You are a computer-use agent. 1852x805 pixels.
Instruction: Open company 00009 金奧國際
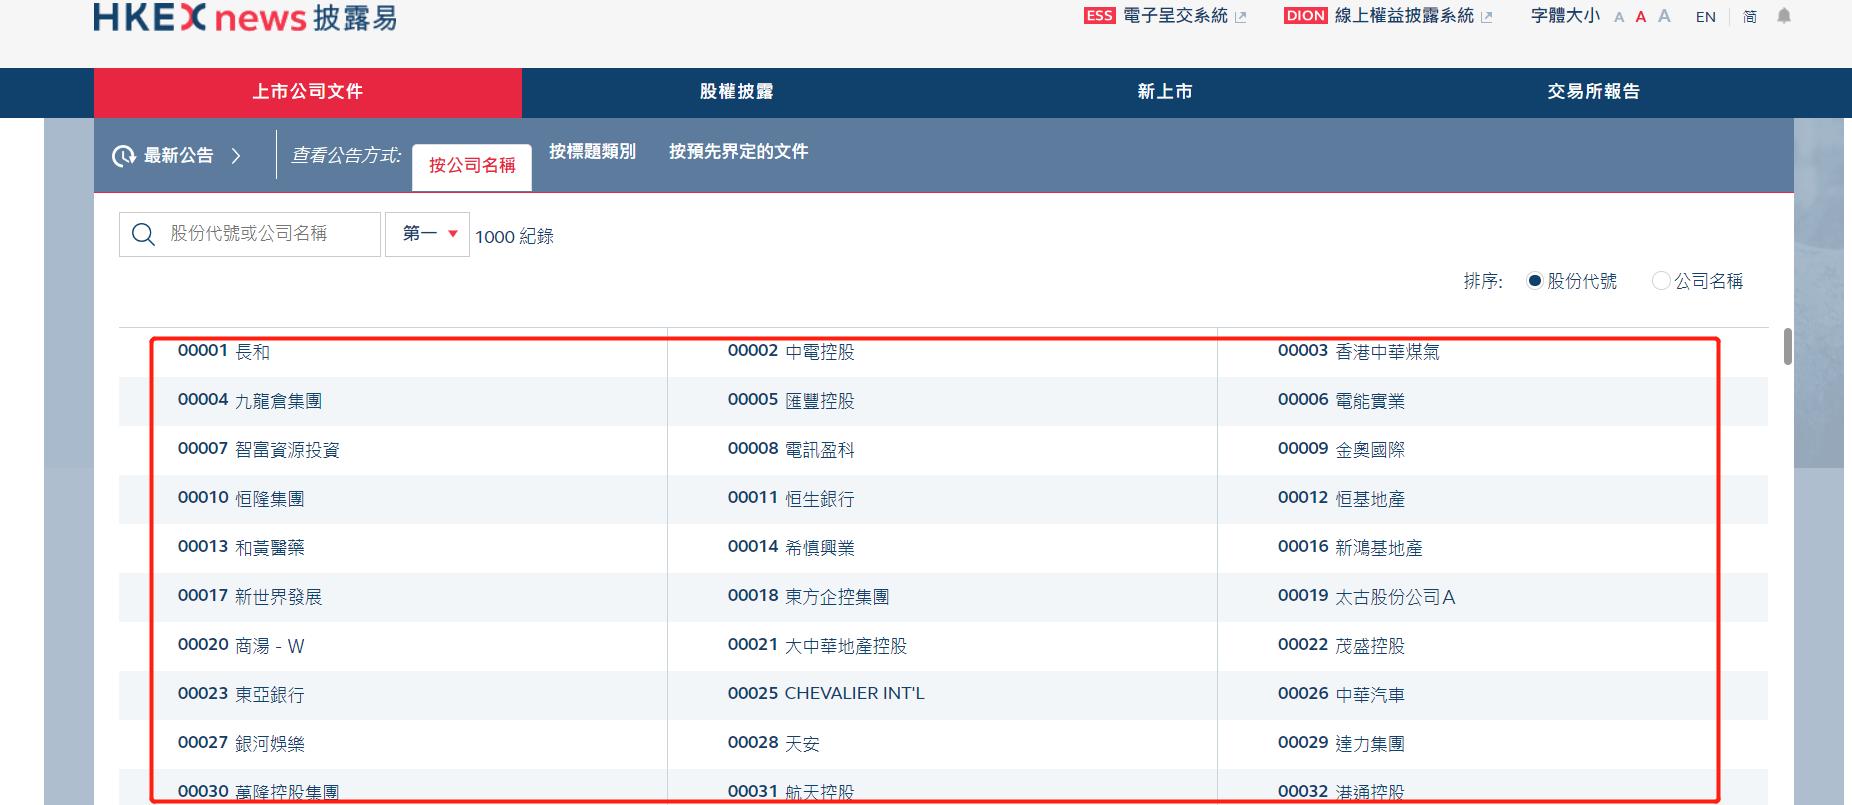tap(1341, 450)
